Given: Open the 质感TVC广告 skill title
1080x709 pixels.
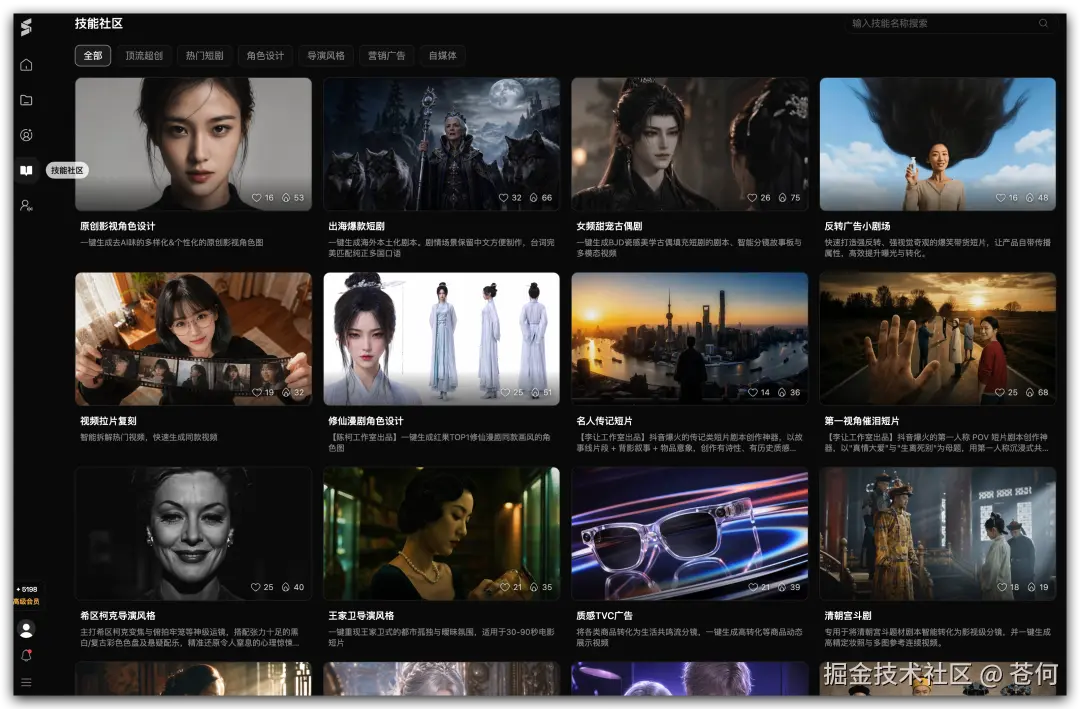Looking at the screenshot, I should click(604, 616).
